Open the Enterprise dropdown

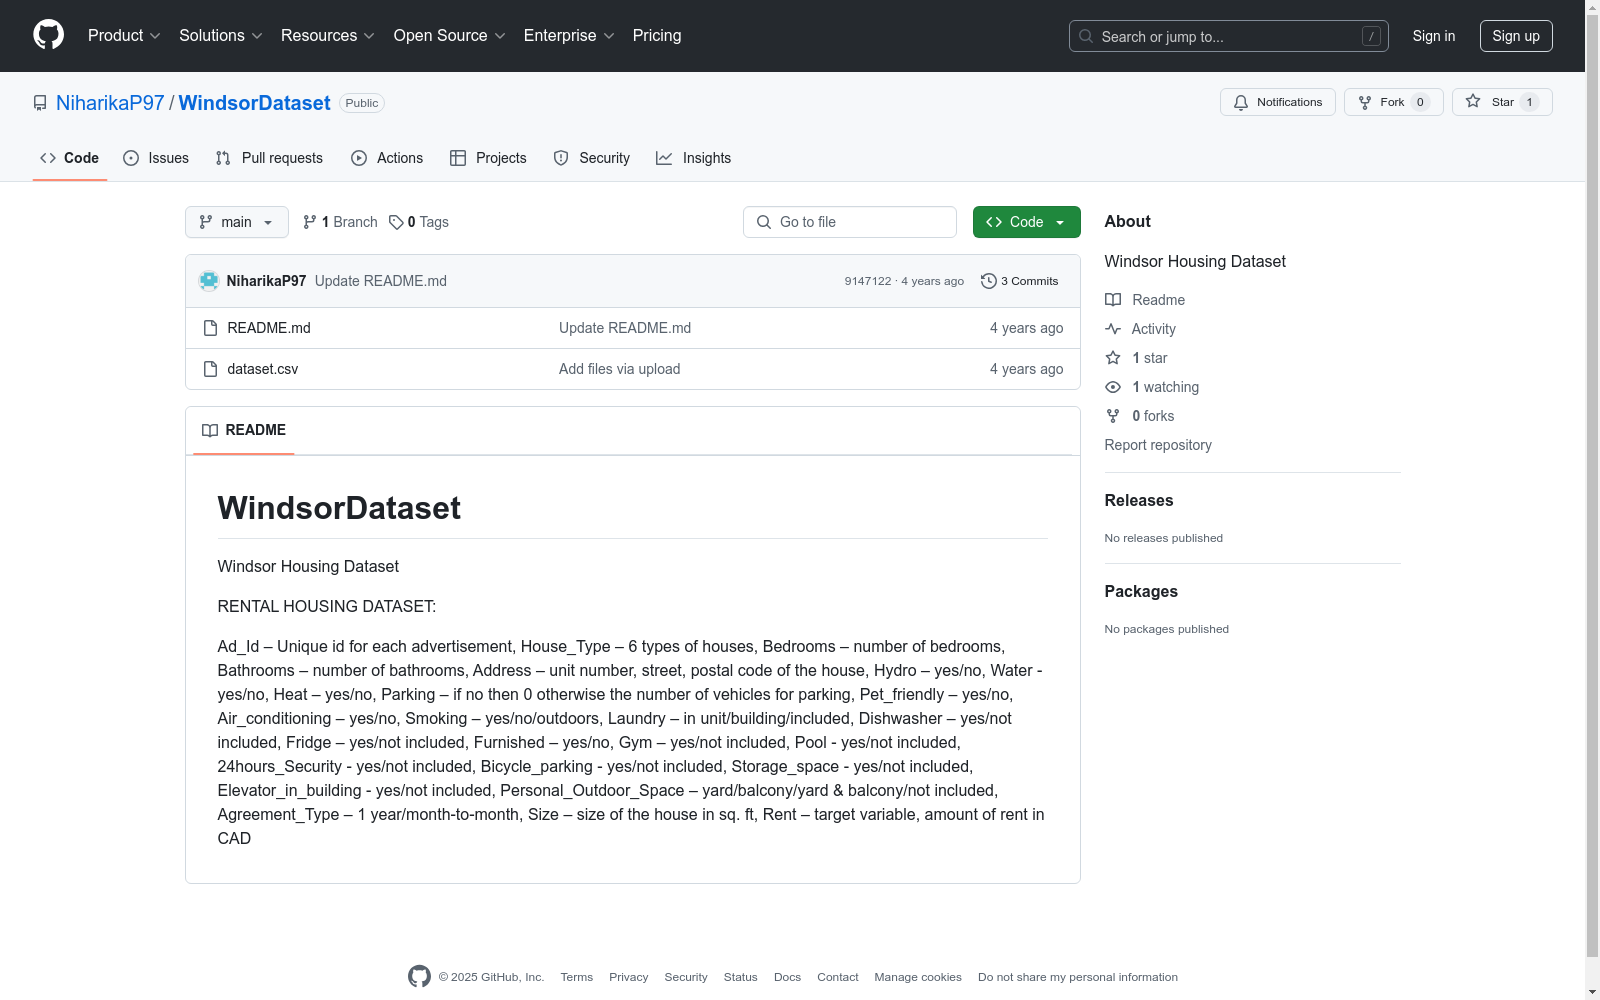click(569, 36)
